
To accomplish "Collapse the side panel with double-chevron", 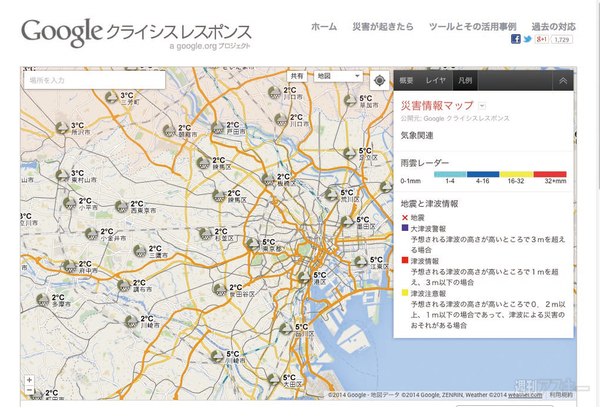I will [563, 81].
